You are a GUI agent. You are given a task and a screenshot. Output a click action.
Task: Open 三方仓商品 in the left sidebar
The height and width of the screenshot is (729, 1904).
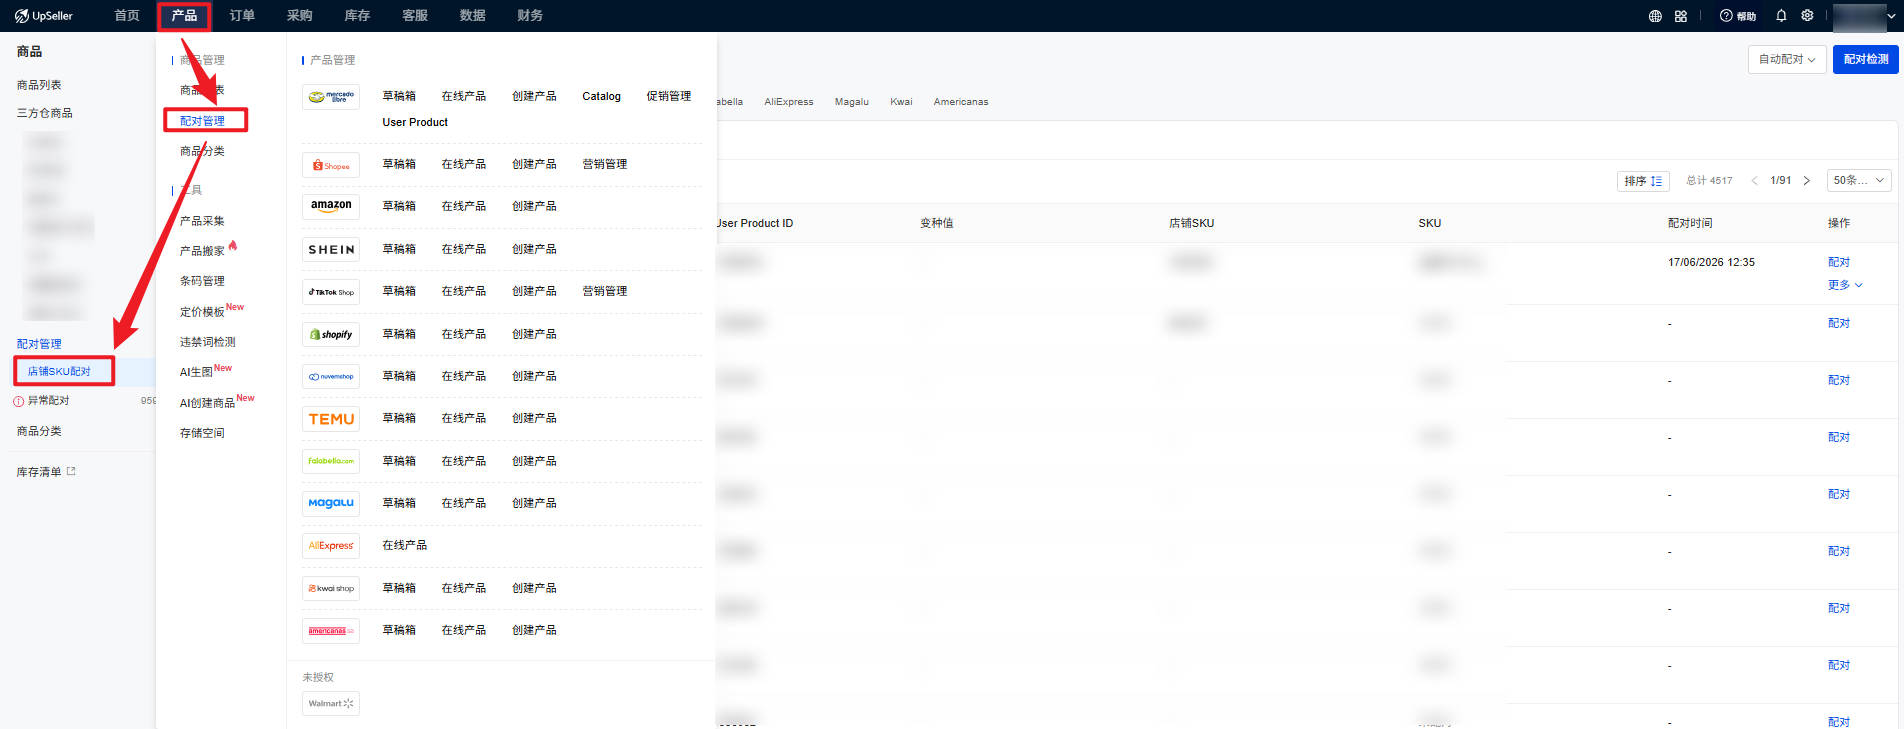coord(44,114)
